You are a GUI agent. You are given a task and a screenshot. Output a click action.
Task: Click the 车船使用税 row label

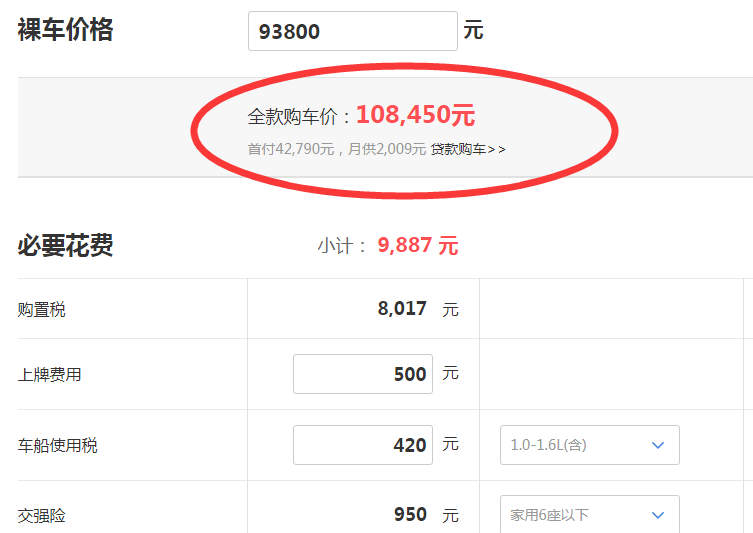coord(58,446)
